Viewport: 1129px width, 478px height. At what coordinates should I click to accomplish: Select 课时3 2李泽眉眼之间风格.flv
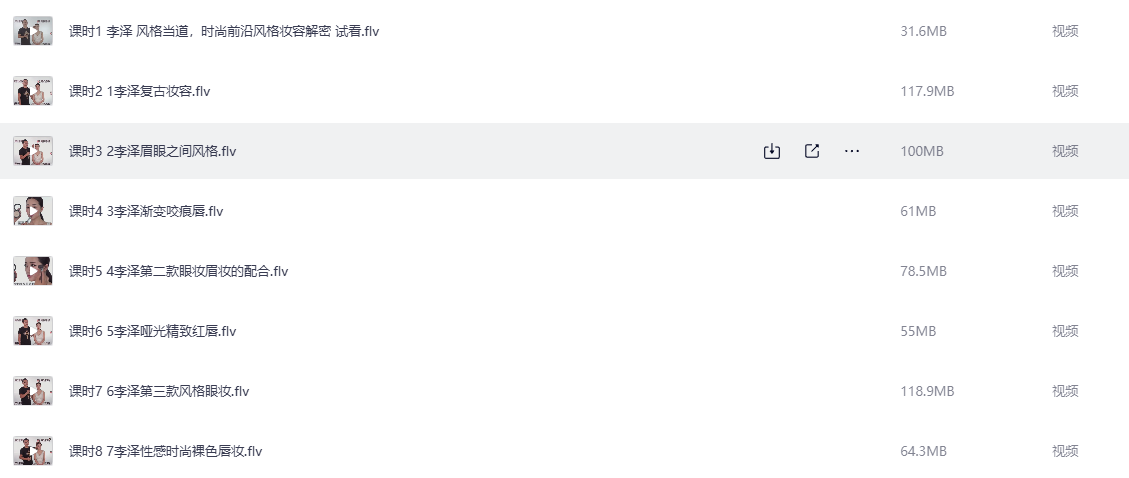(152, 151)
